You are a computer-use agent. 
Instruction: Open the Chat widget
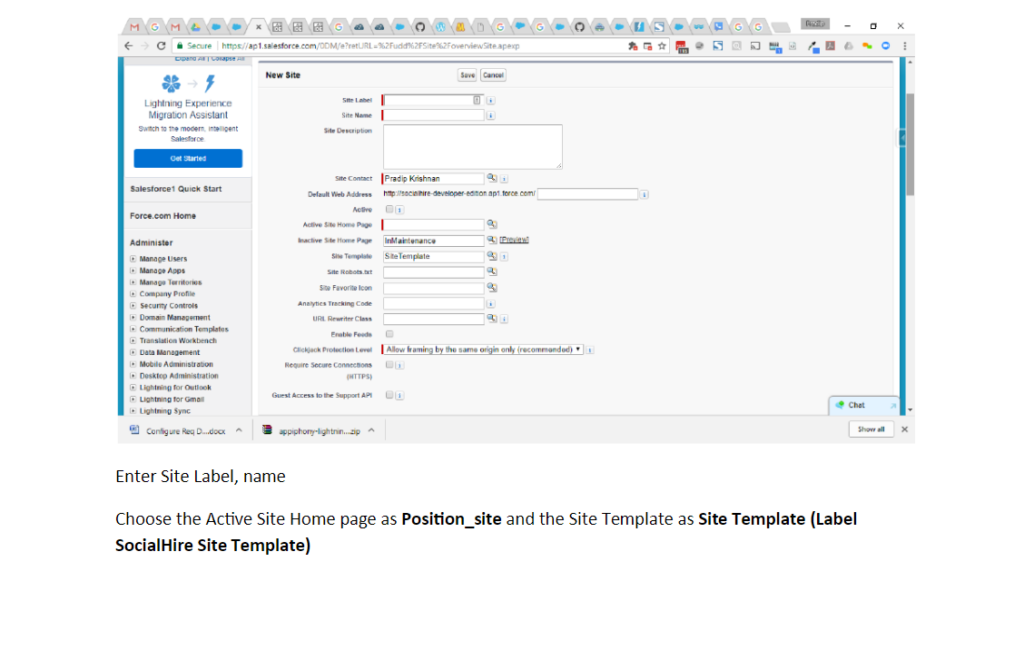863,406
